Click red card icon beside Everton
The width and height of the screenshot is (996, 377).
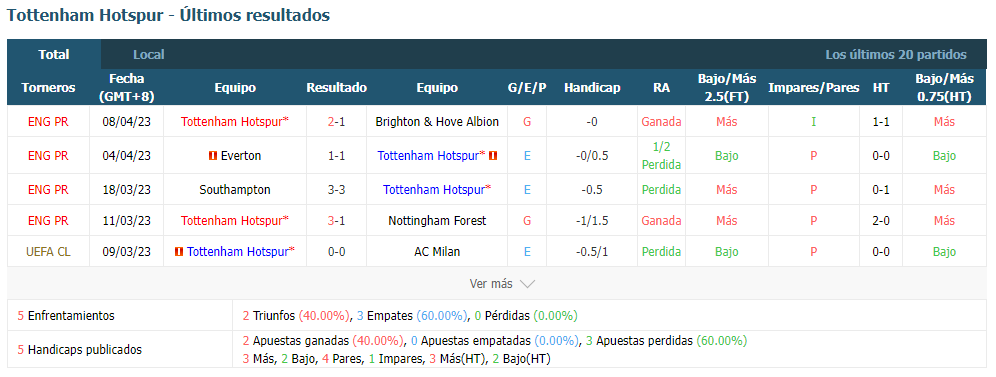[x=213, y=155]
